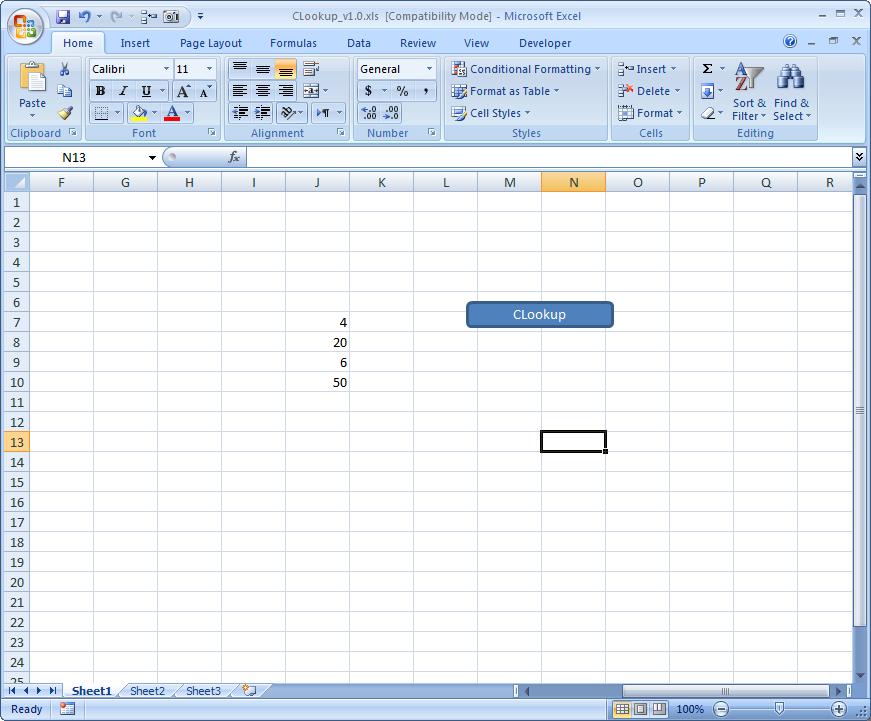Open the font size dropdown

tap(209, 69)
